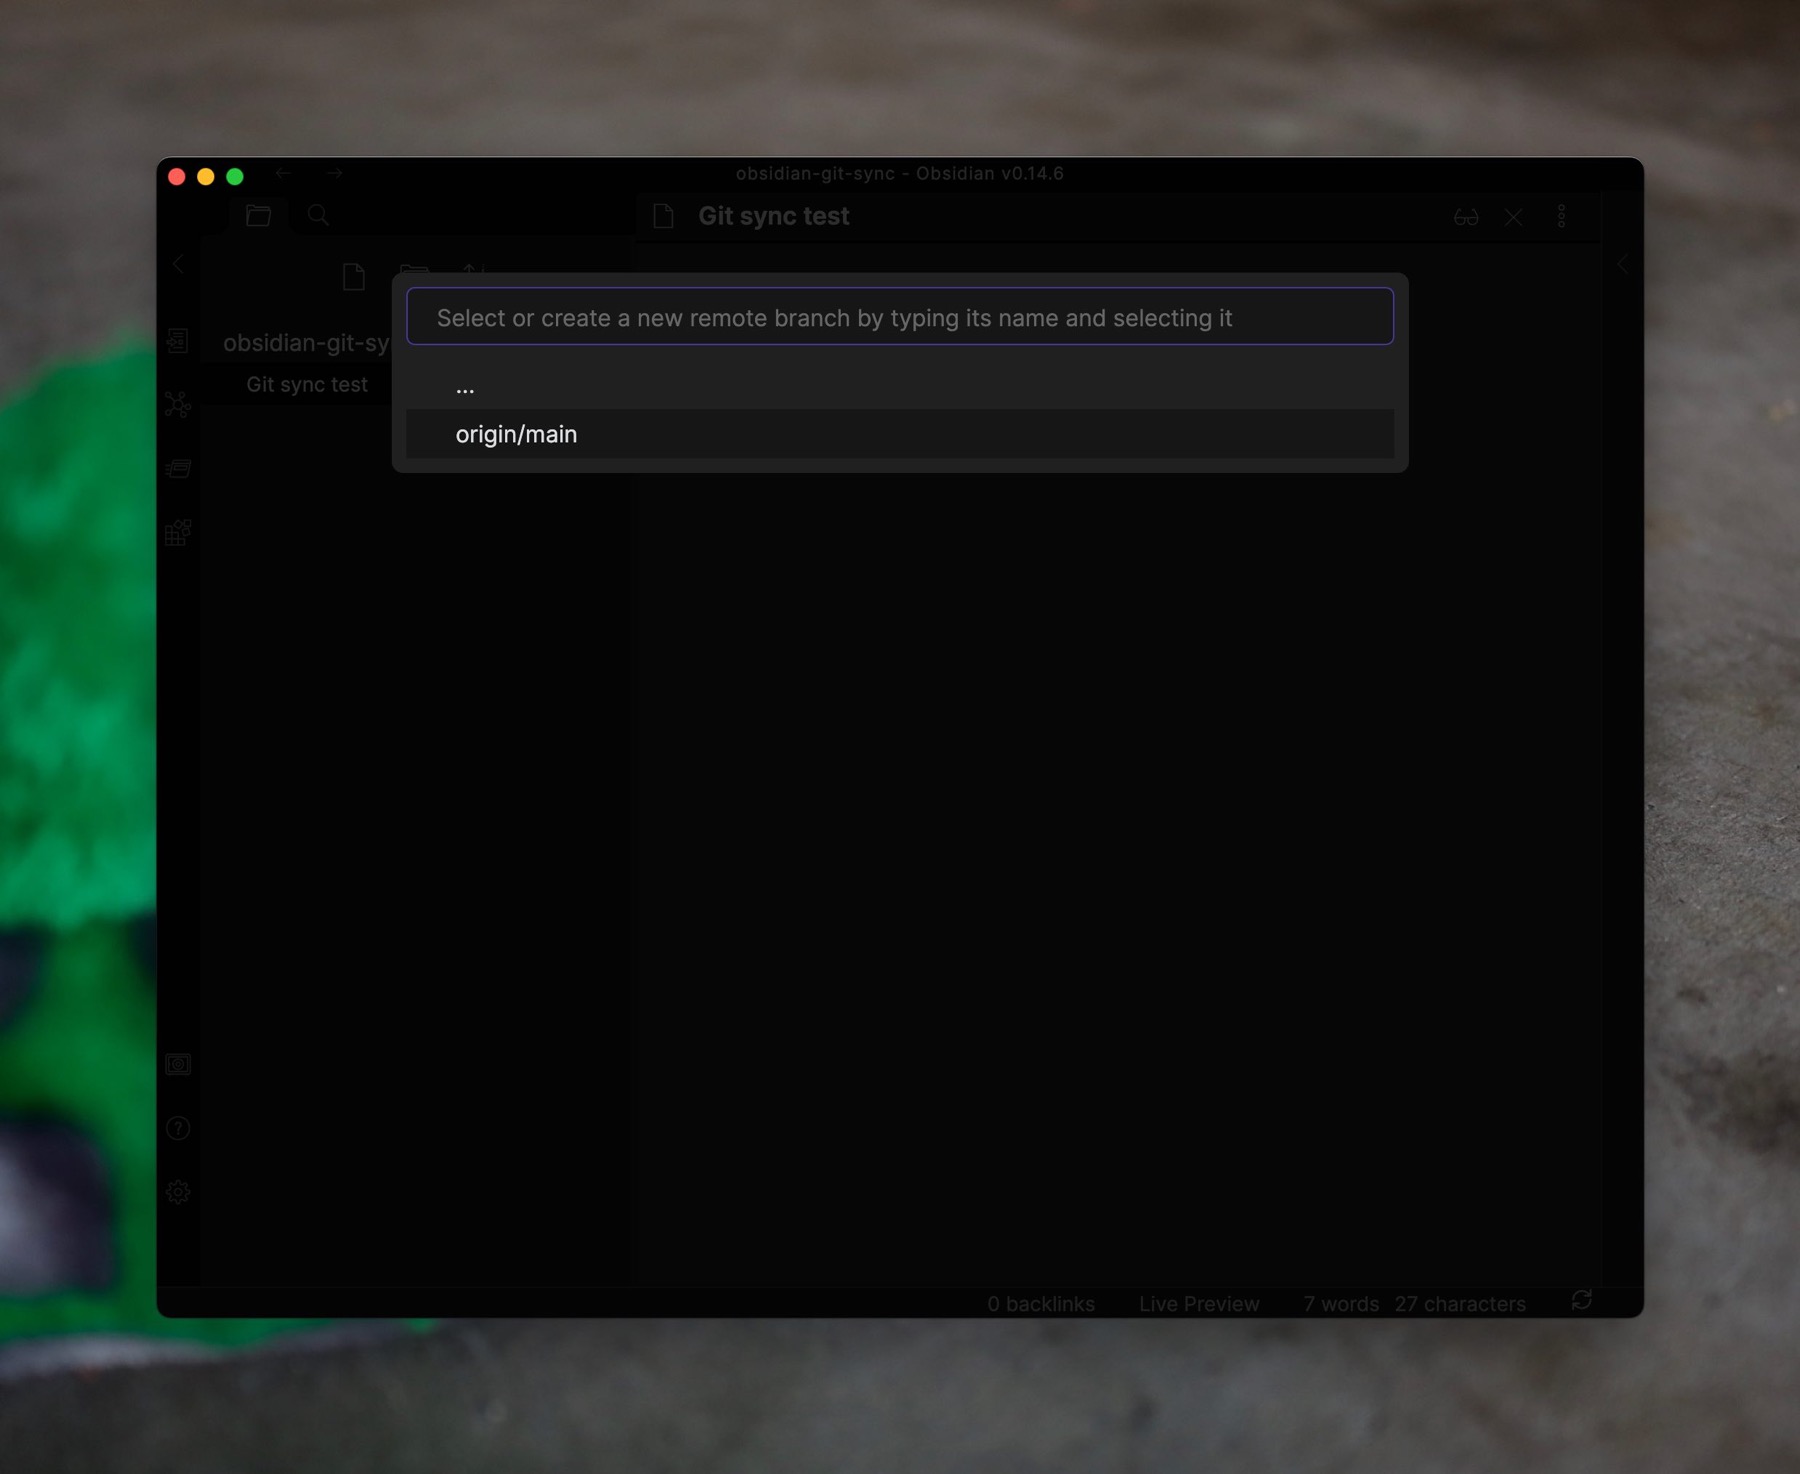Switch to the search tab
Screen dimensions: 1800x1474
click(x=318, y=215)
